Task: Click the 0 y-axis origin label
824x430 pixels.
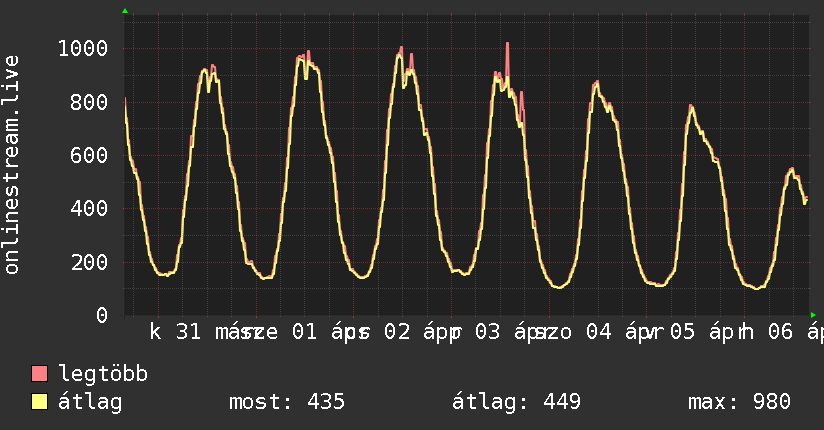Action: click(101, 316)
